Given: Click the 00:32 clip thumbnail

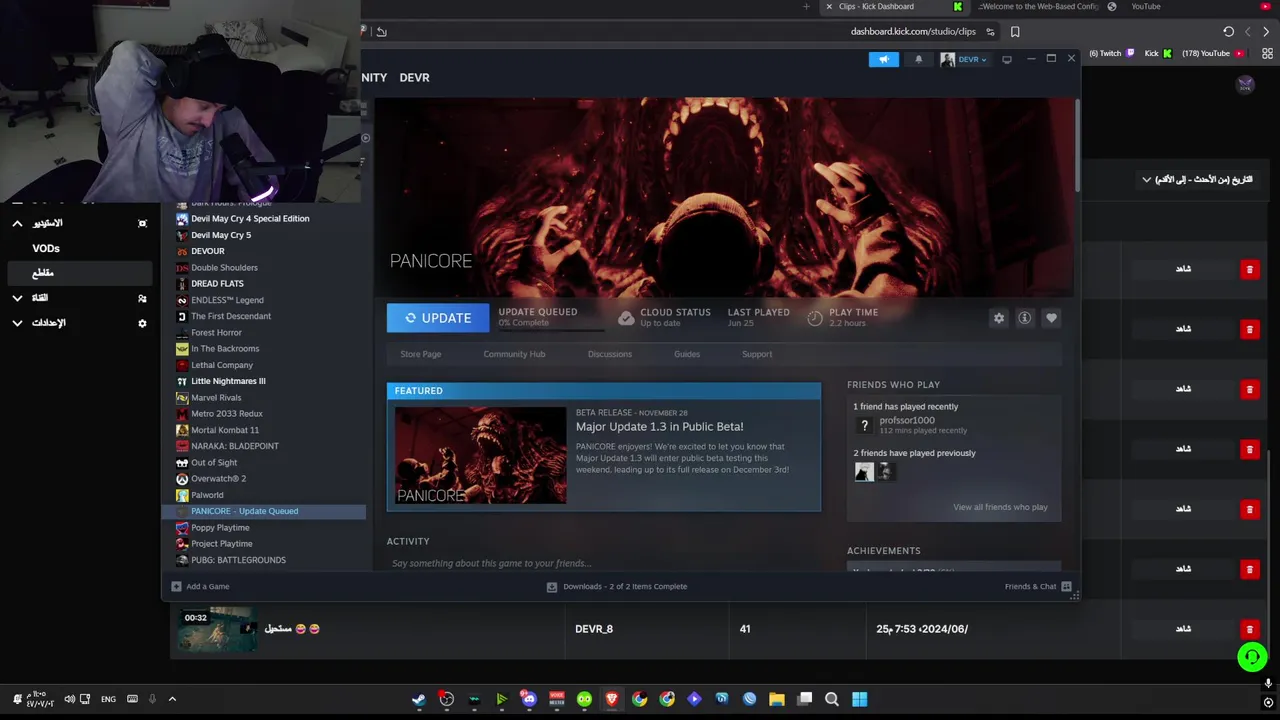Looking at the screenshot, I should click(216, 629).
